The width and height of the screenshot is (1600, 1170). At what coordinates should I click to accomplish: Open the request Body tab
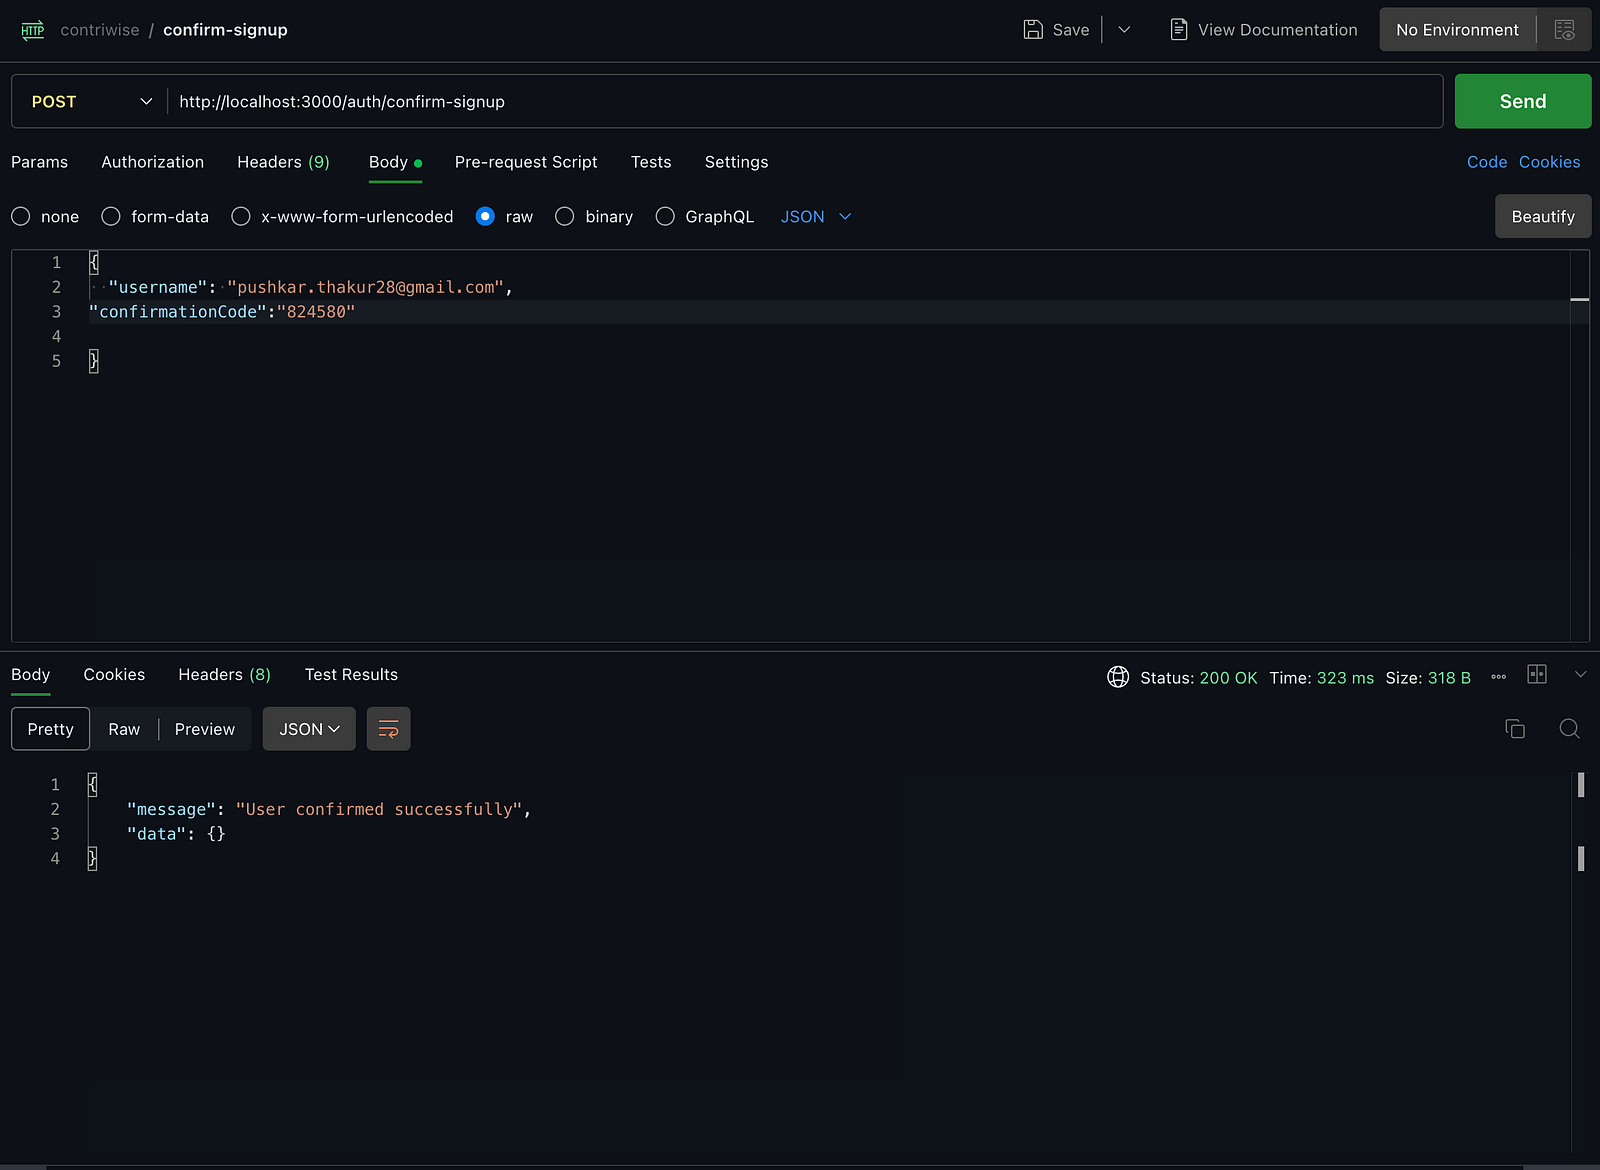(395, 162)
